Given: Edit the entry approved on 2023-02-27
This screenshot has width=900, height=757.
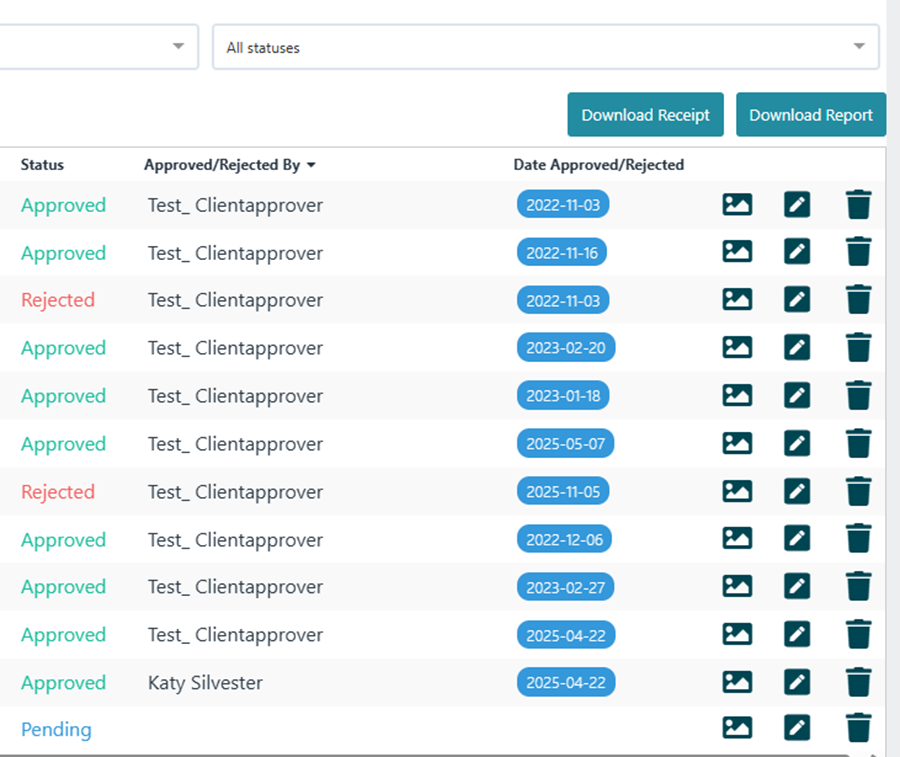Looking at the screenshot, I should pos(797,586).
